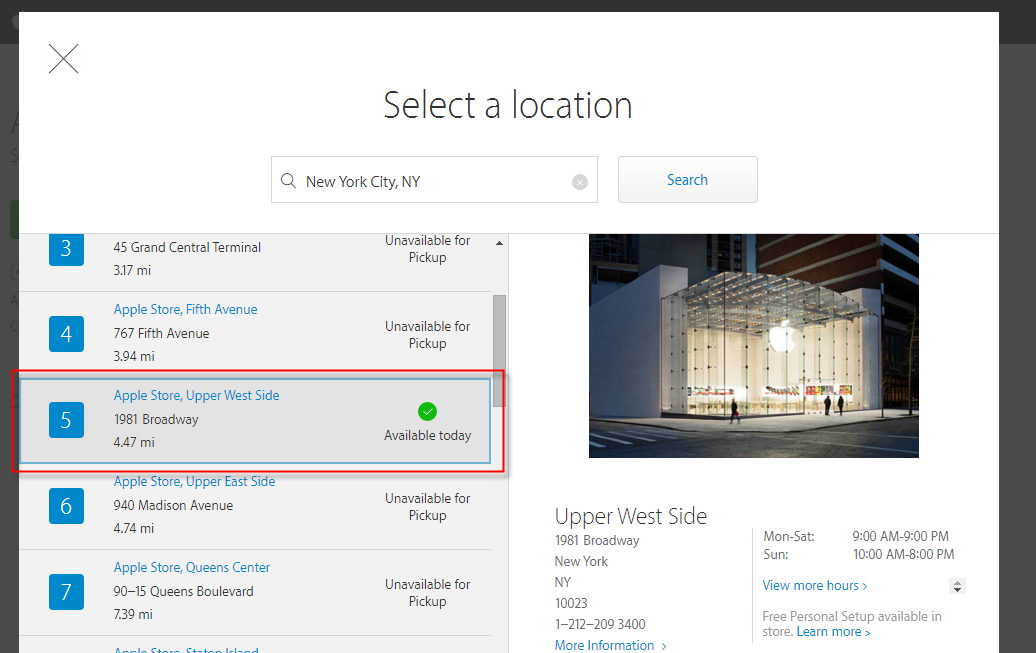Click the 4.74 mi distance text

pyautogui.click(x=133, y=528)
